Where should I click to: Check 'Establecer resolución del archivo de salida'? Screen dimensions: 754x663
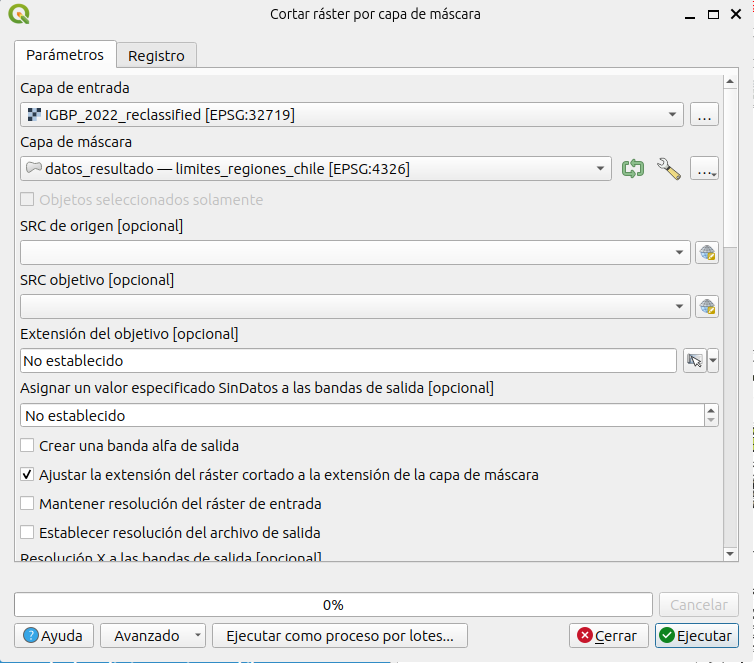pyautogui.click(x=28, y=533)
